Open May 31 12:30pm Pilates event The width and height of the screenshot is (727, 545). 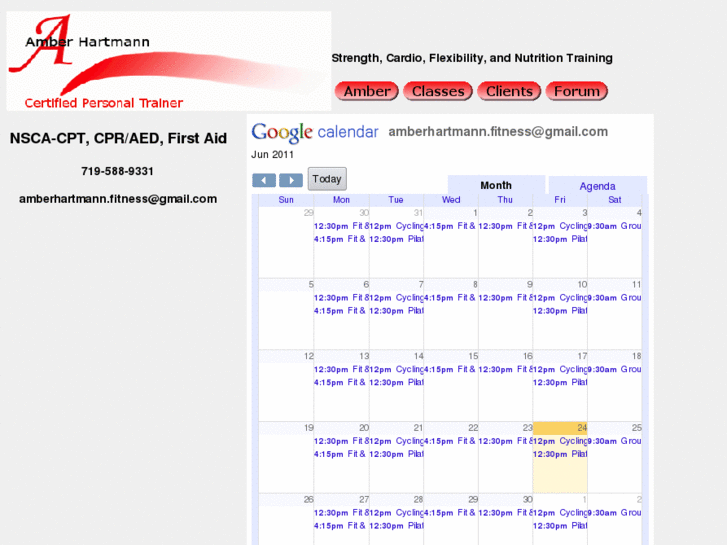(396, 239)
